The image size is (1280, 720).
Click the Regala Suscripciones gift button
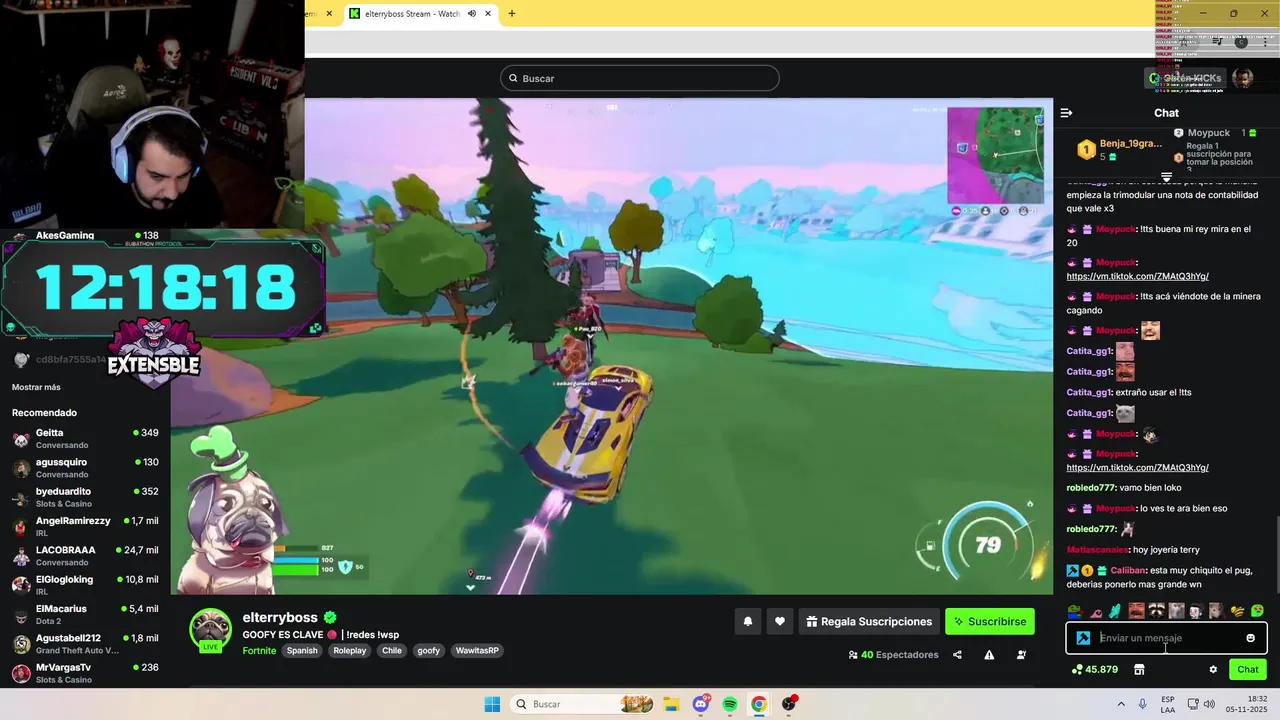pyautogui.click(x=869, y=621)
